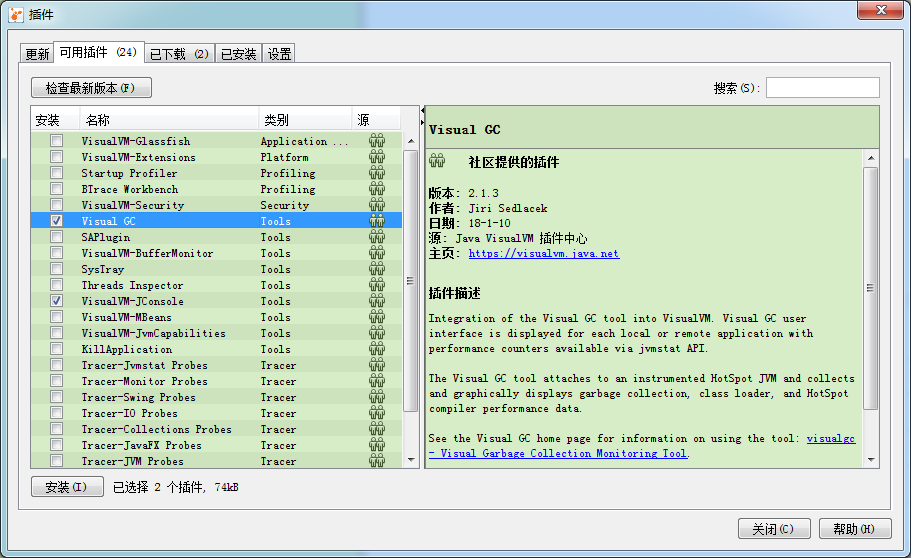911x558 pixels.
Task: Click the description panel scrollbar thumb
Action: [x=870, y=288]
